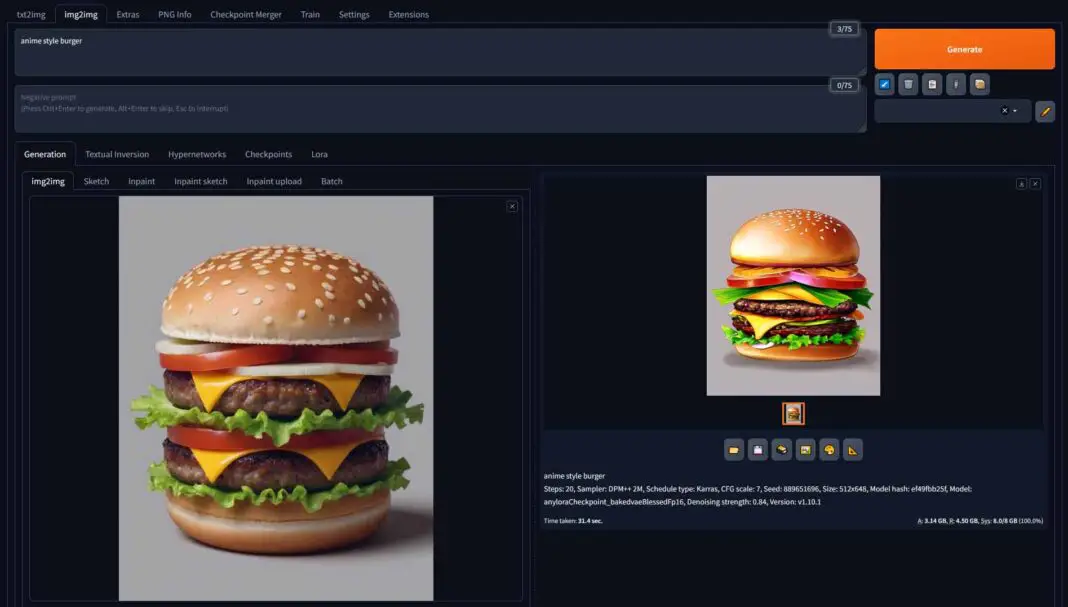Viewport: 1068px width, 607px height.
Task: Go to the Checkpoint Merger tab
Action: 245,14
